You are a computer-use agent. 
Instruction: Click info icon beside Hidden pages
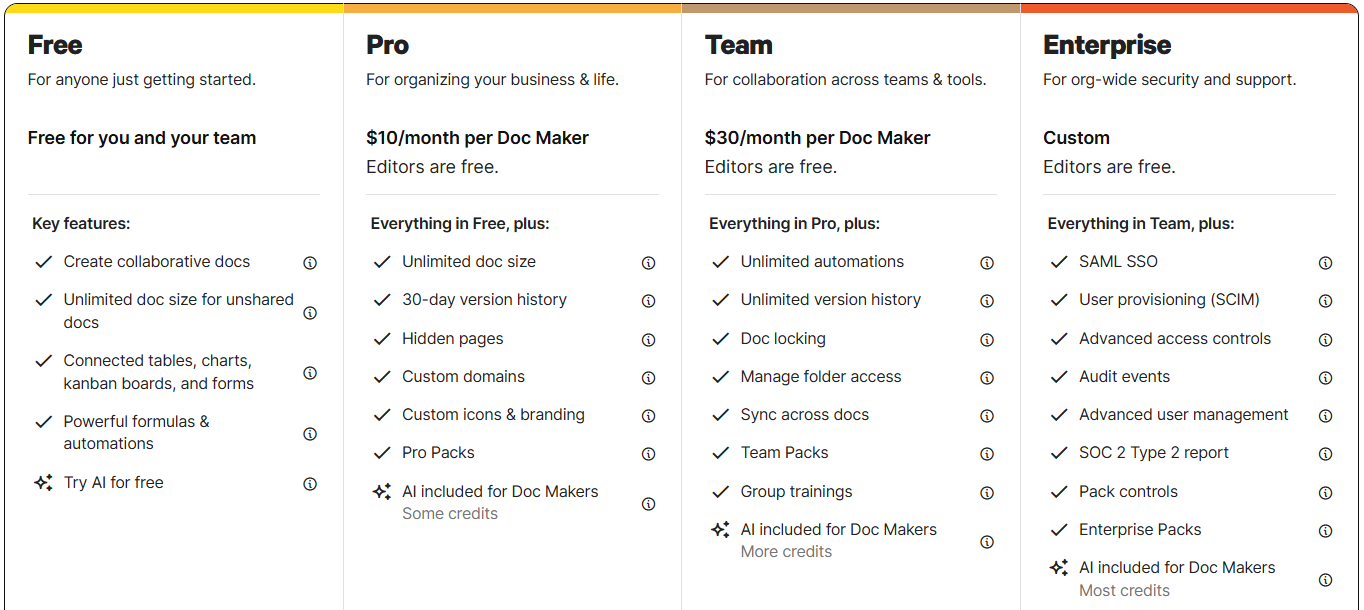(x=648, y=340)
